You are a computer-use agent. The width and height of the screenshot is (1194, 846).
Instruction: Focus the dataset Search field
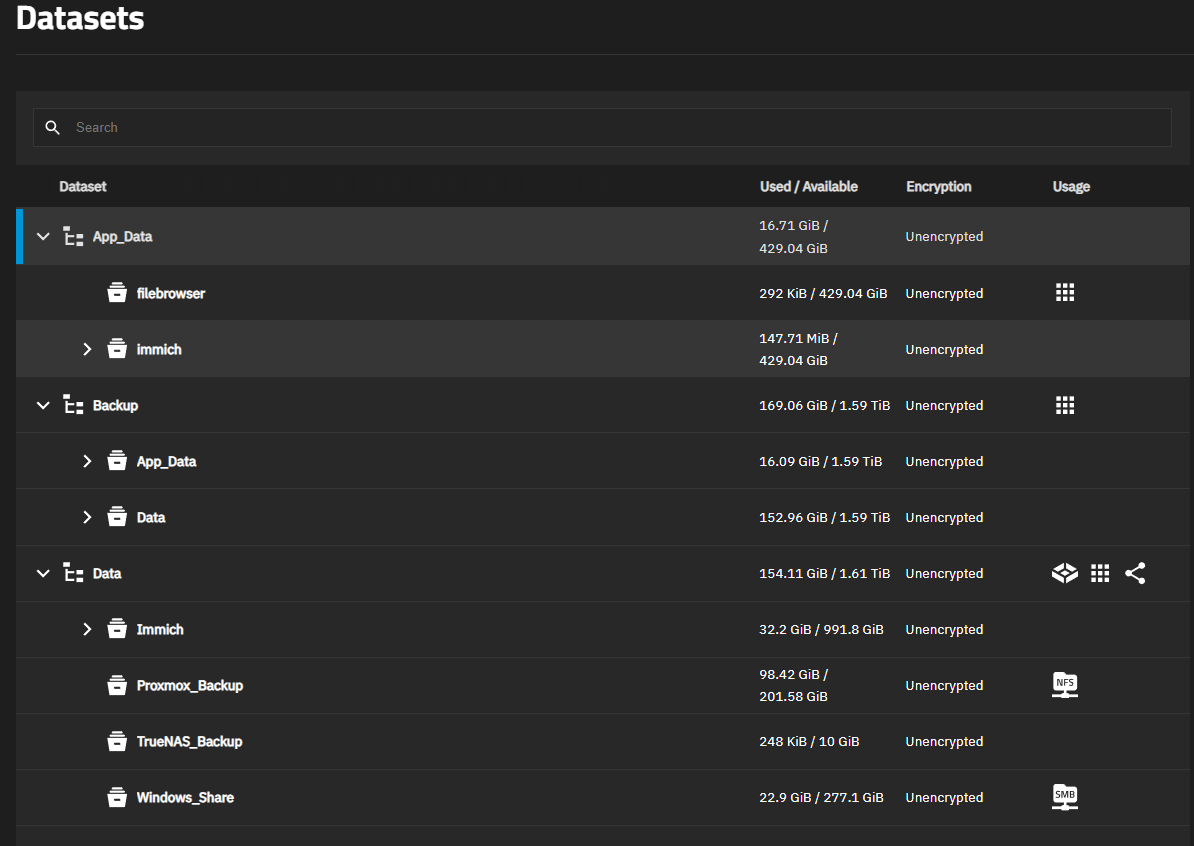click(602, 127)
